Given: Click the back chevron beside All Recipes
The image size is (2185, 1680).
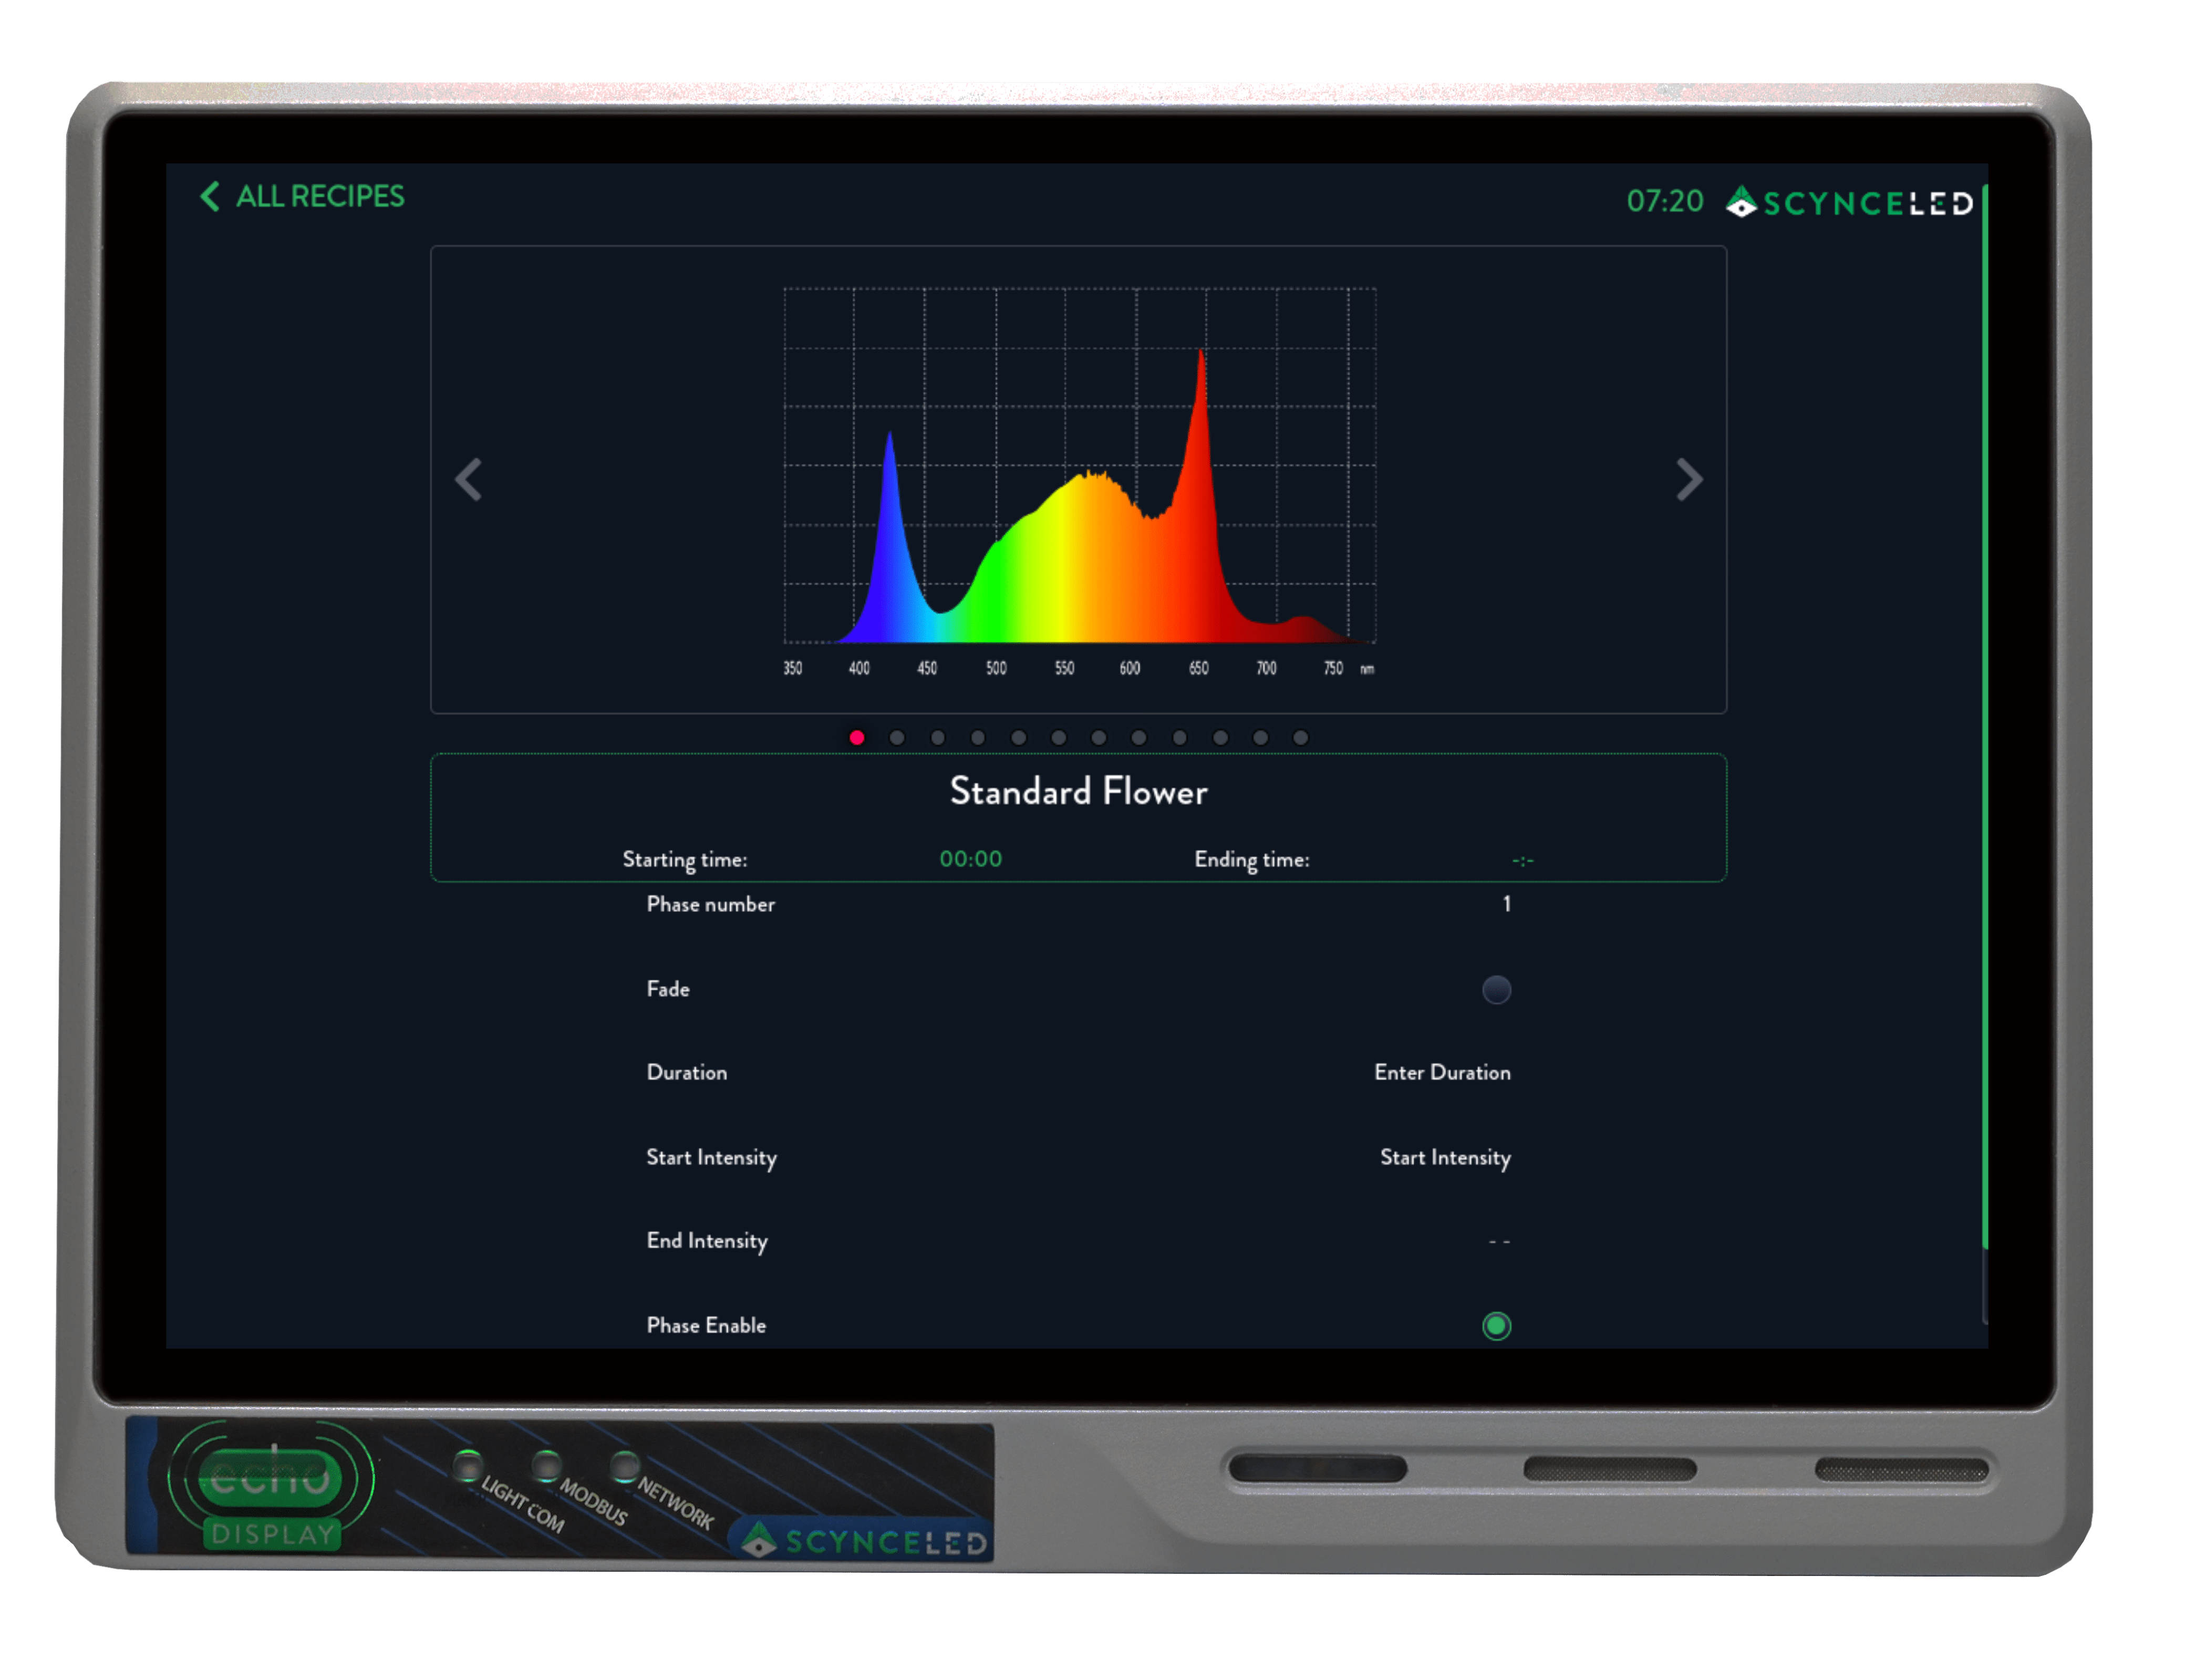Looking at the screenshot, I should (209, 196).
